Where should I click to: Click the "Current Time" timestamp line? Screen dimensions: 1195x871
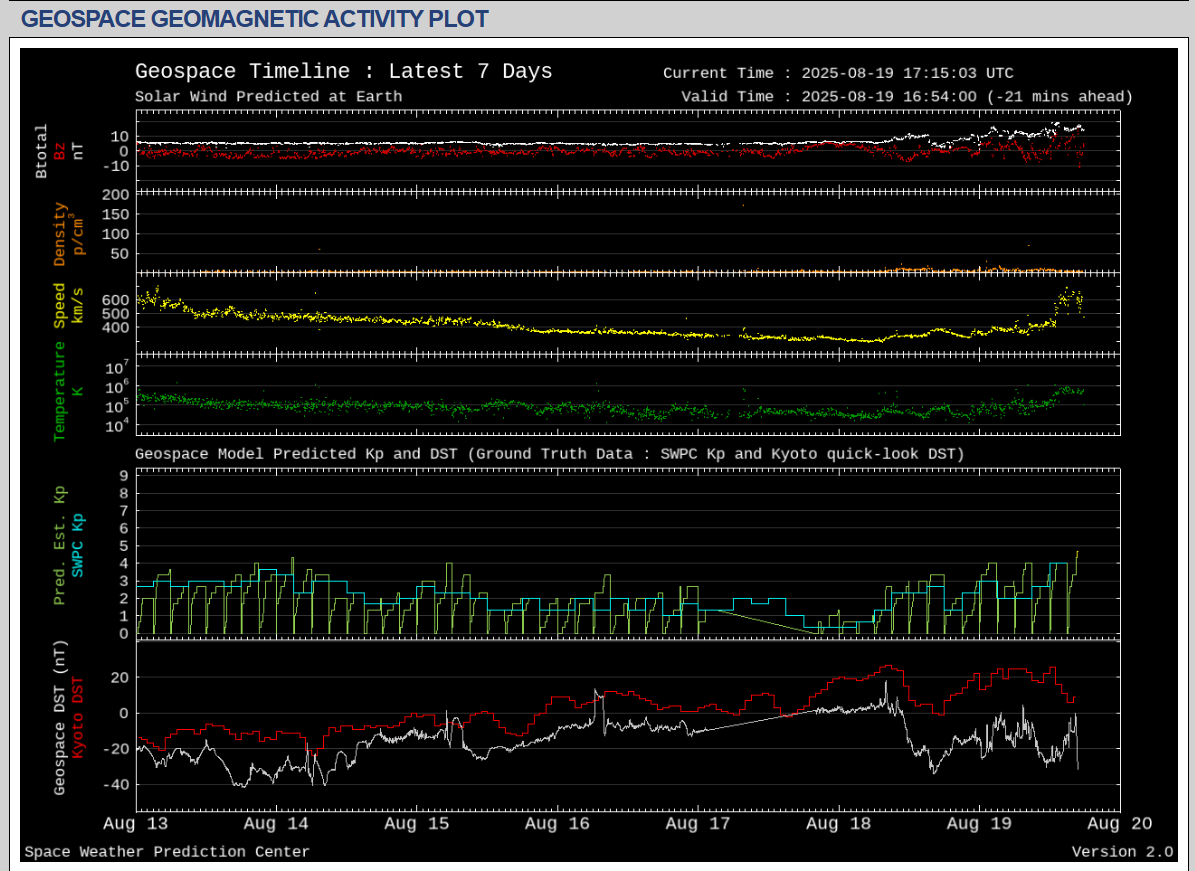838,73
